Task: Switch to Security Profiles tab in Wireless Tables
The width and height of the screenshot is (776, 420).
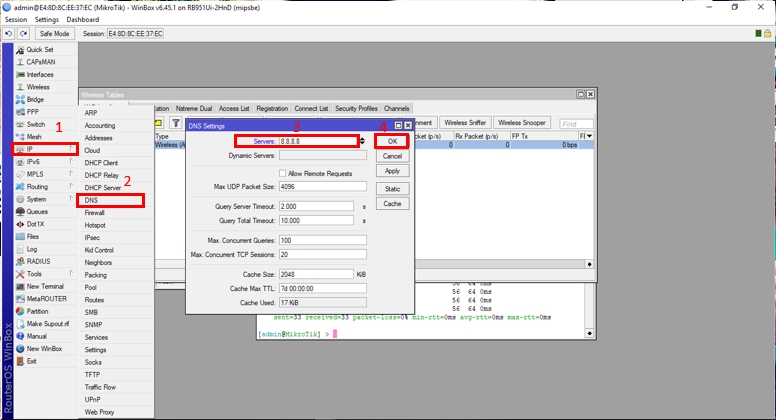Action: click(356, 108)
